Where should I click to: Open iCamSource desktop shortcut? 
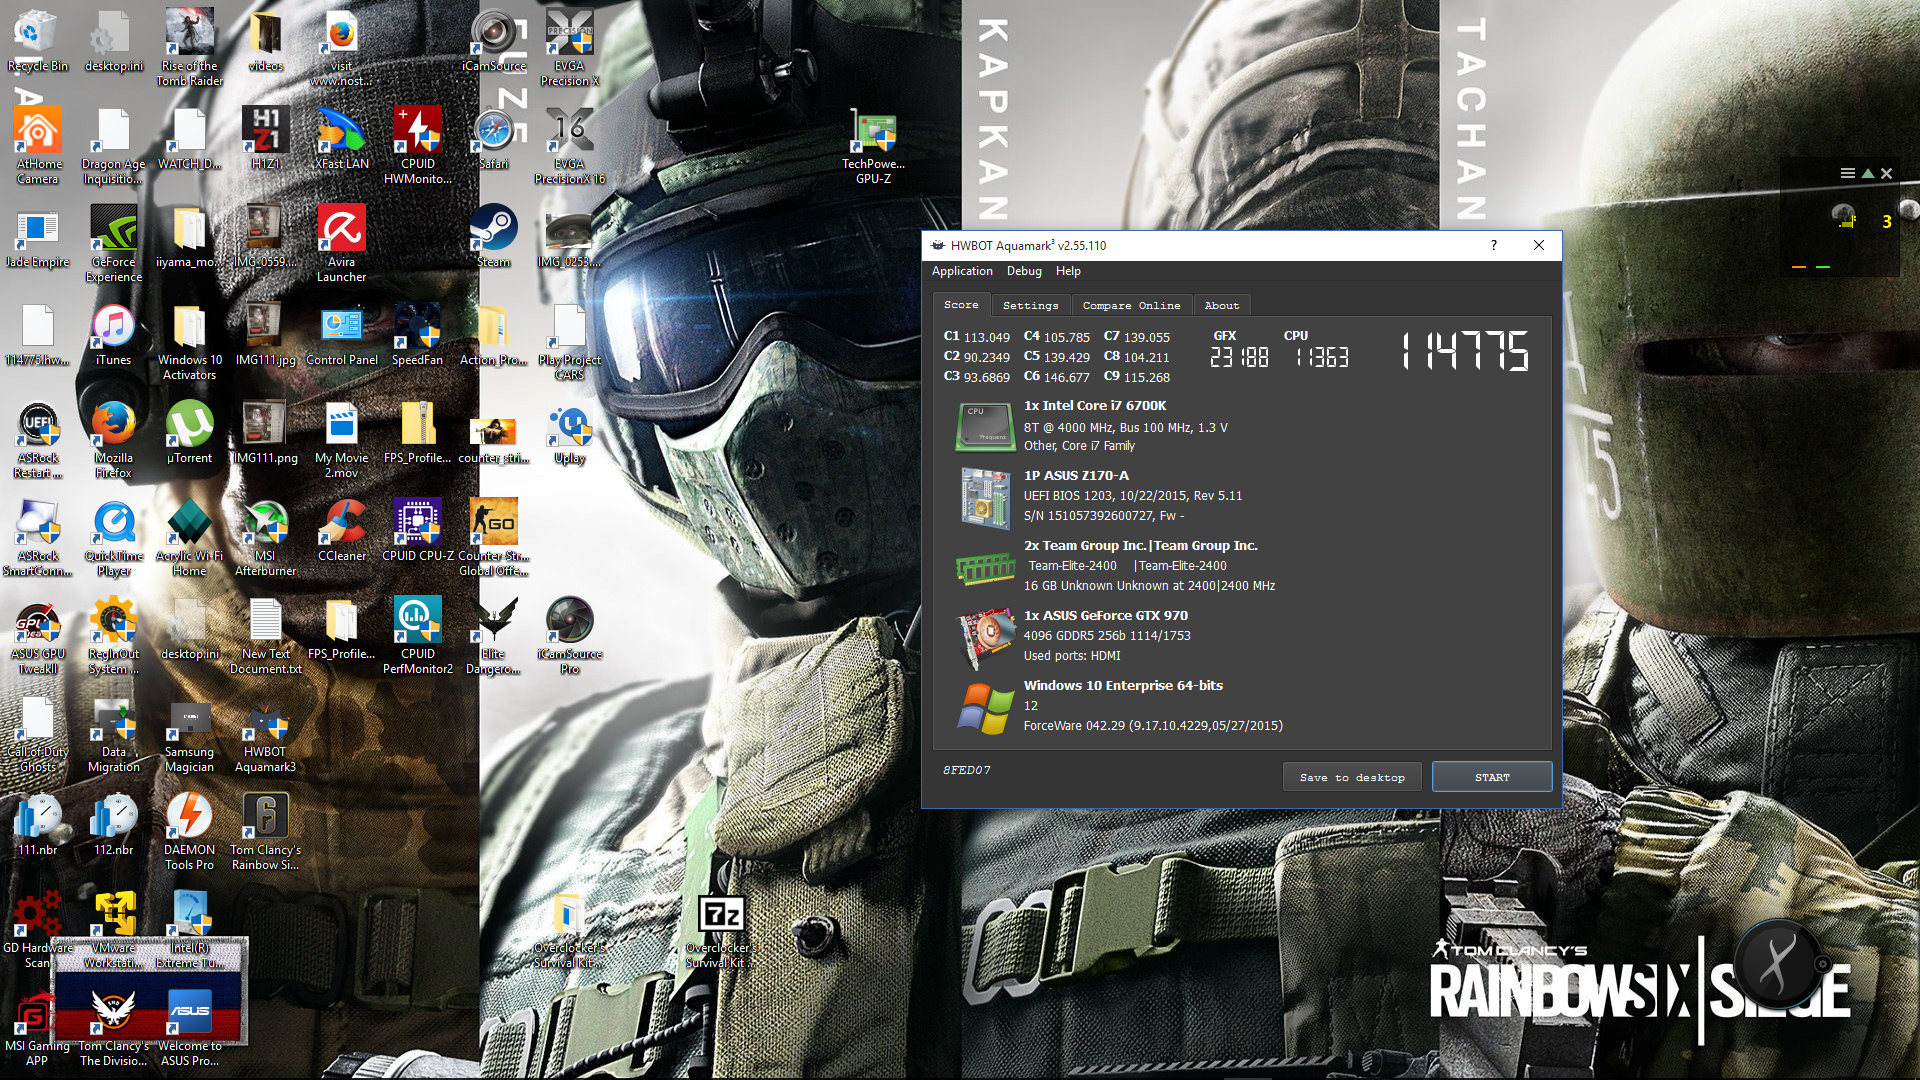pyautogui.click(x=494, y=42)
